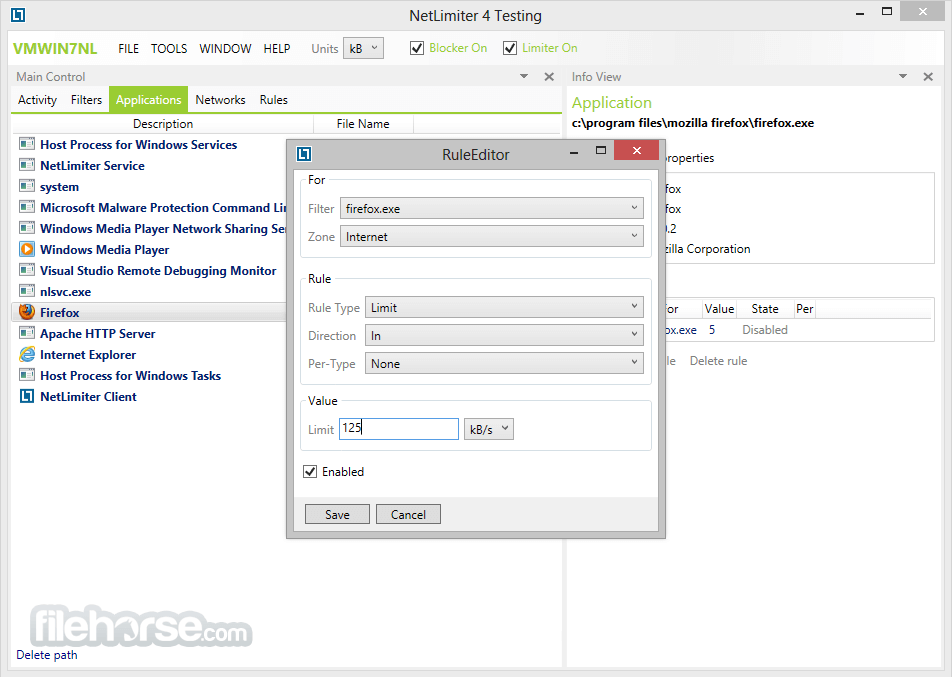
Task: Click the Apache HTTP Server icon
Action: point(27,333)
